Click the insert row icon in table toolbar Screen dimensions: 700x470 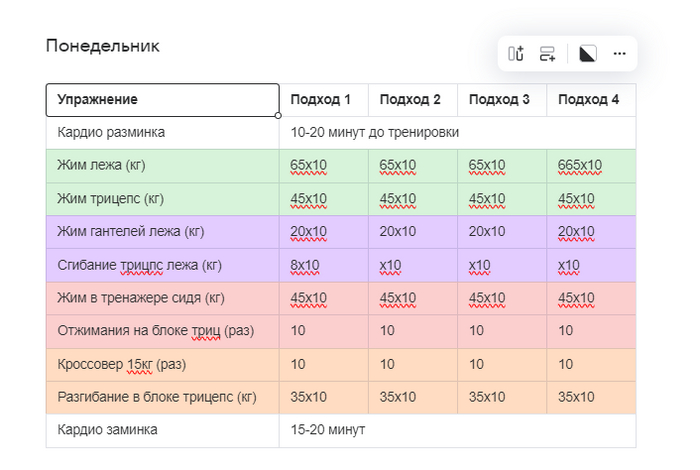[547, 54]
